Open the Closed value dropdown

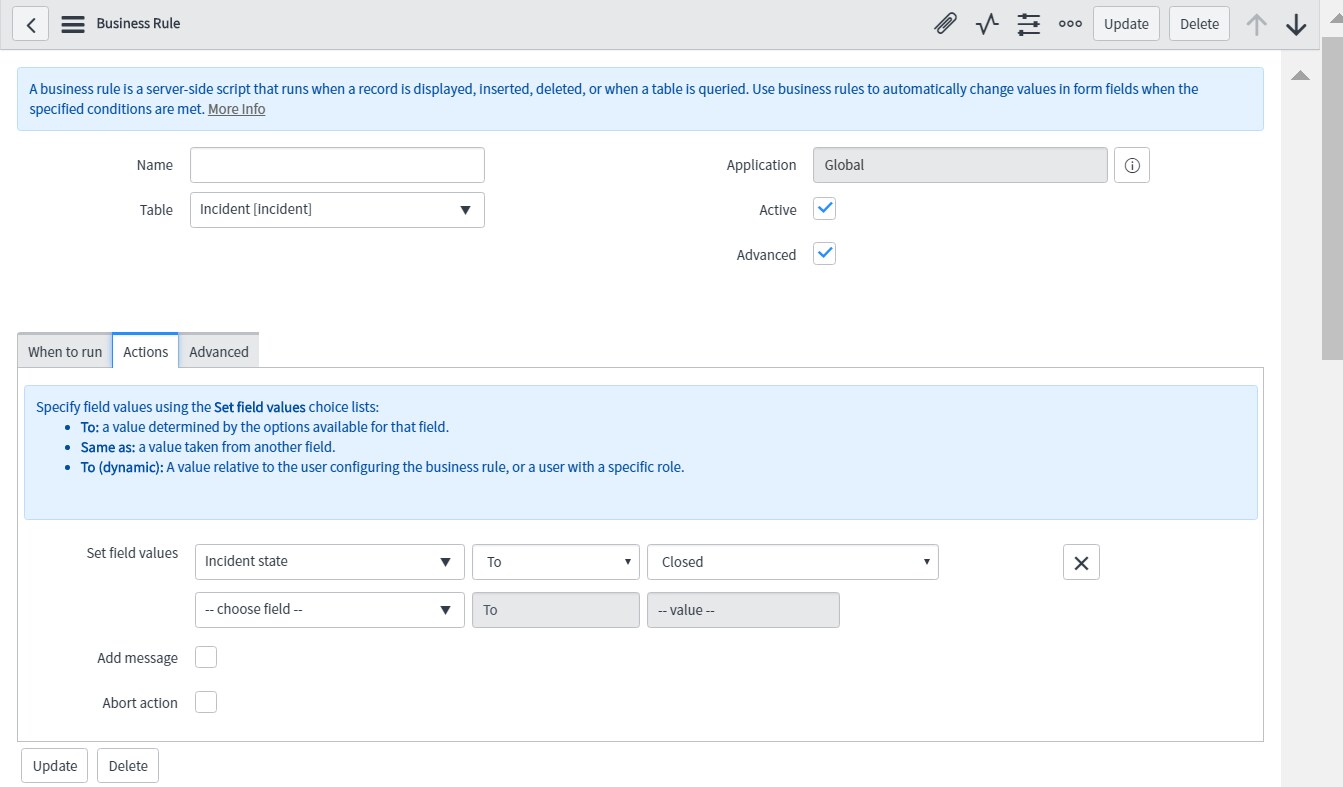(792, 562)
